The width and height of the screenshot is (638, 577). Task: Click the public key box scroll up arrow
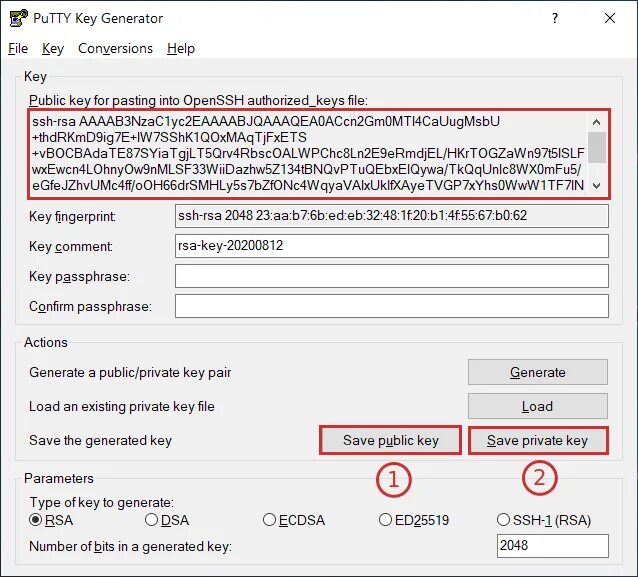coord(596,122)
